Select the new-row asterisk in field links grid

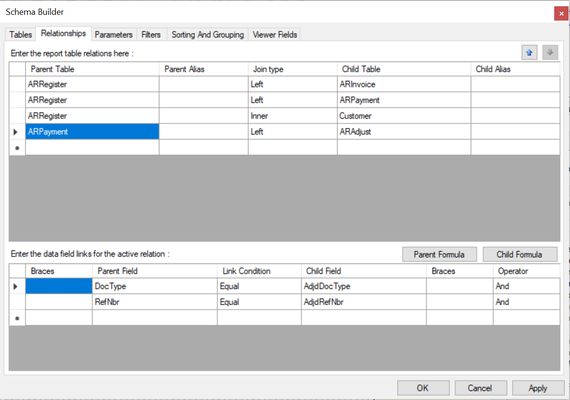17,318
